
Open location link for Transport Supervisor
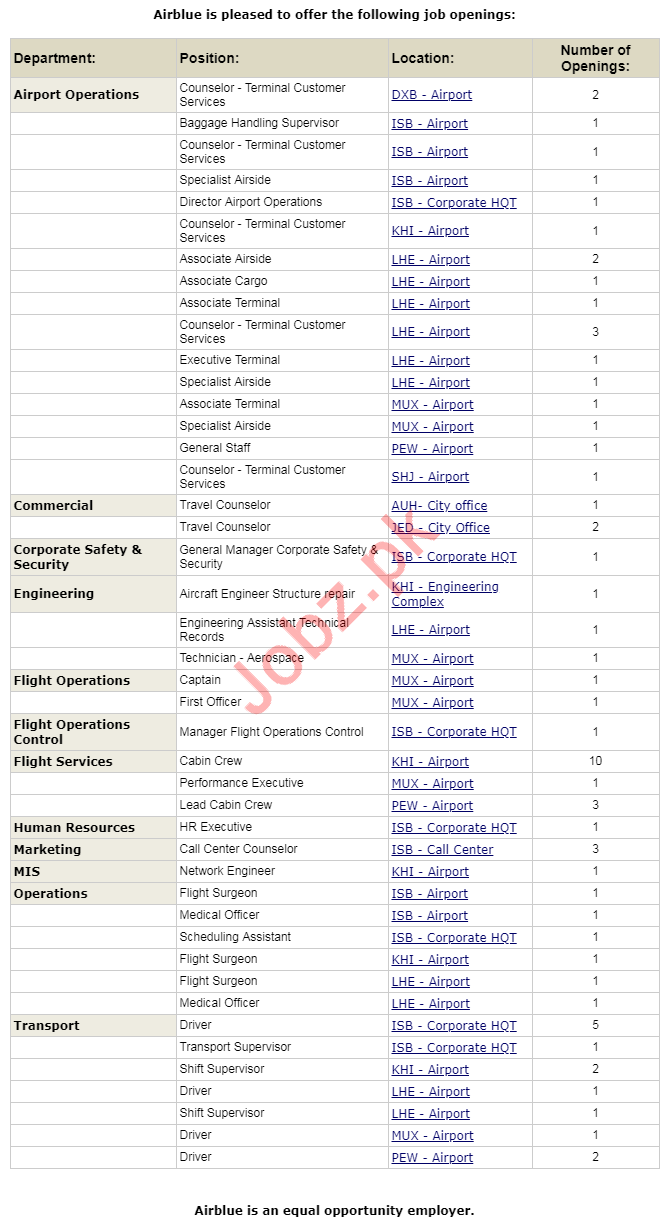[x=454, y=1048]
